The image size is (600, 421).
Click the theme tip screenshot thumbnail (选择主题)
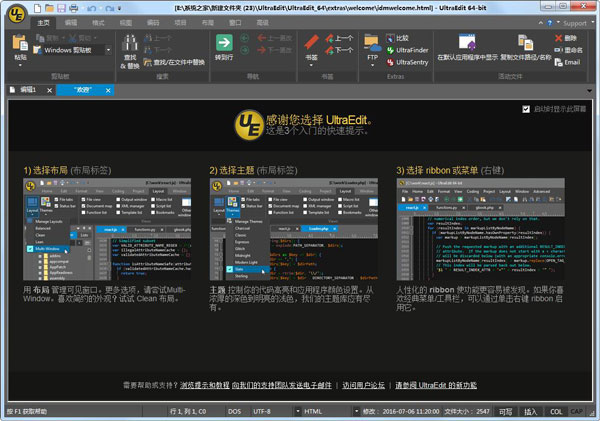(294, 229)
